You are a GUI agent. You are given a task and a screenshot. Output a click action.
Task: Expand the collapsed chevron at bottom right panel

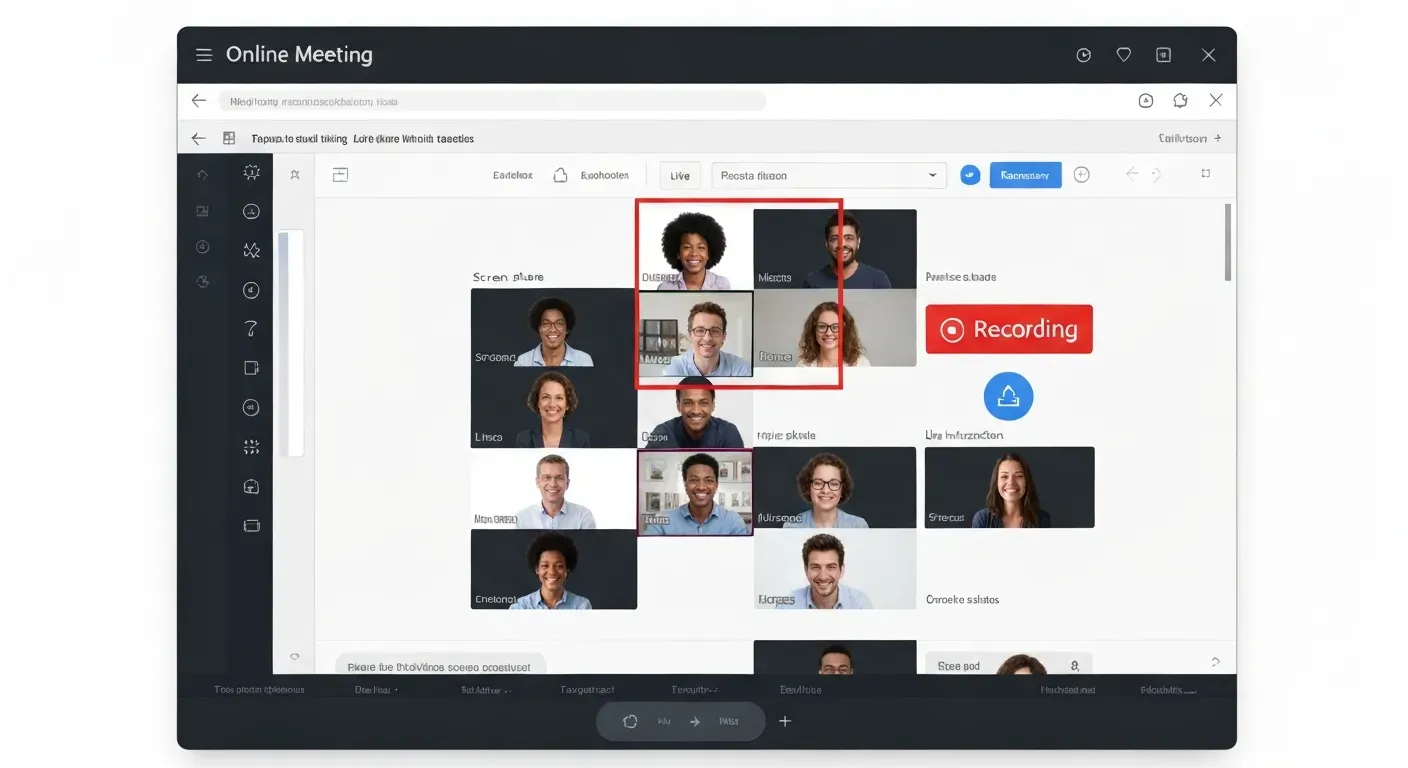(1216, 661)
